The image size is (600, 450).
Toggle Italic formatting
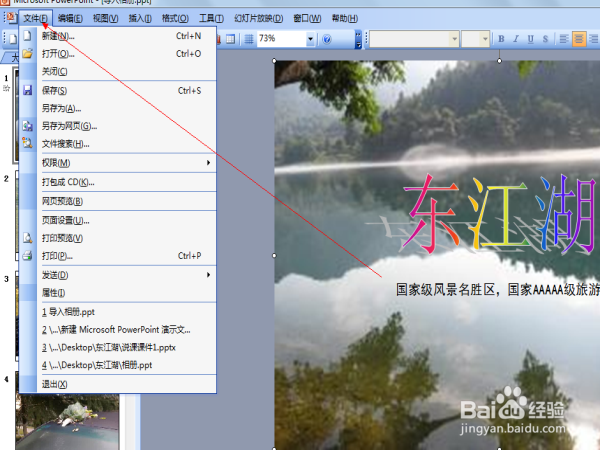516,39
